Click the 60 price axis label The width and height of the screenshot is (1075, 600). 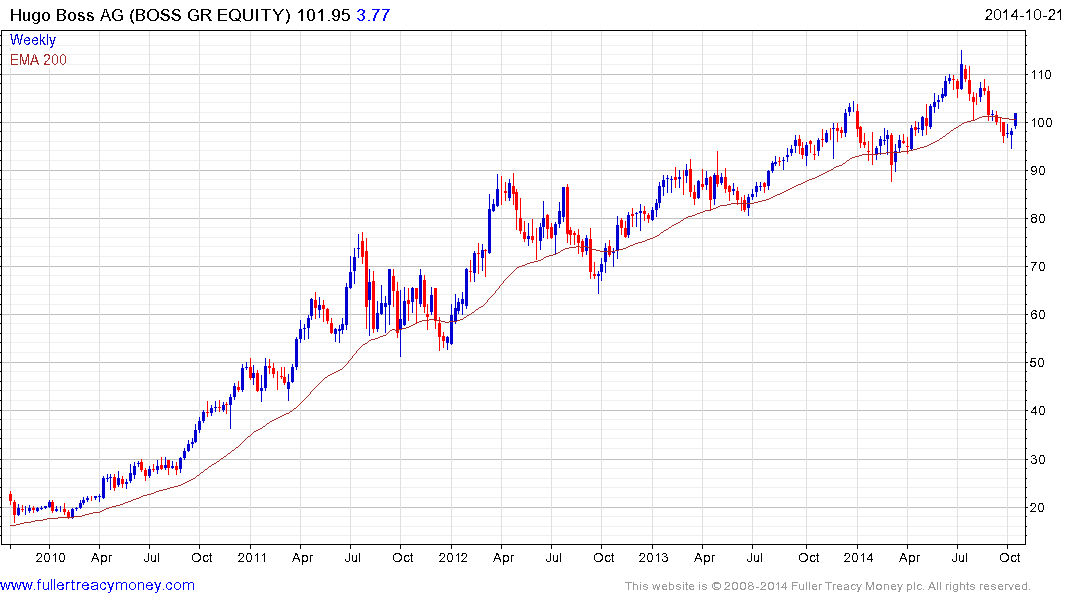[1038, 315]
